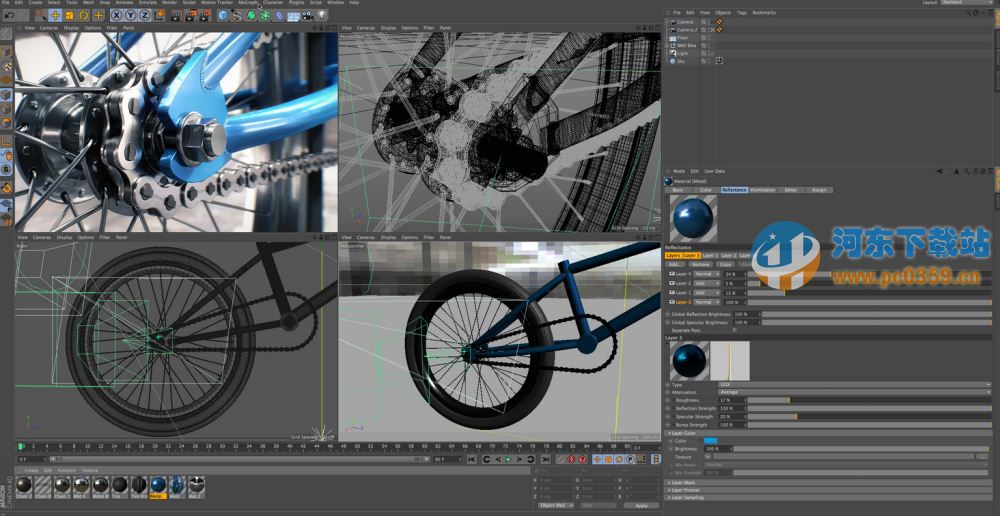
Task: Open the Attenuation Average dropdown
Action: (855, 392)
